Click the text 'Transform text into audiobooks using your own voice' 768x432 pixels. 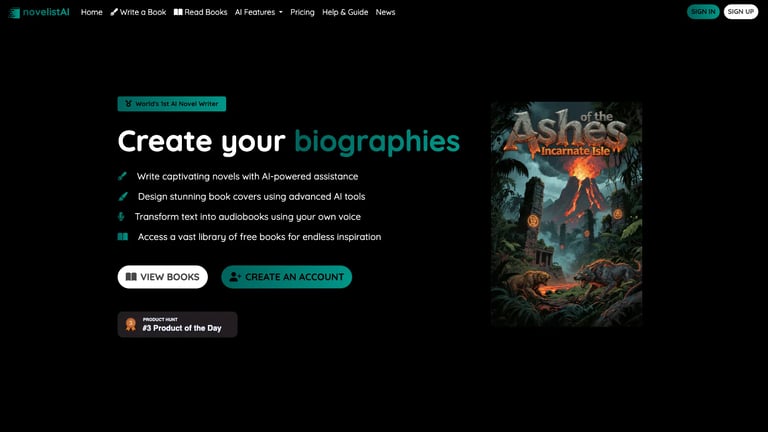[x=248, y=216]
